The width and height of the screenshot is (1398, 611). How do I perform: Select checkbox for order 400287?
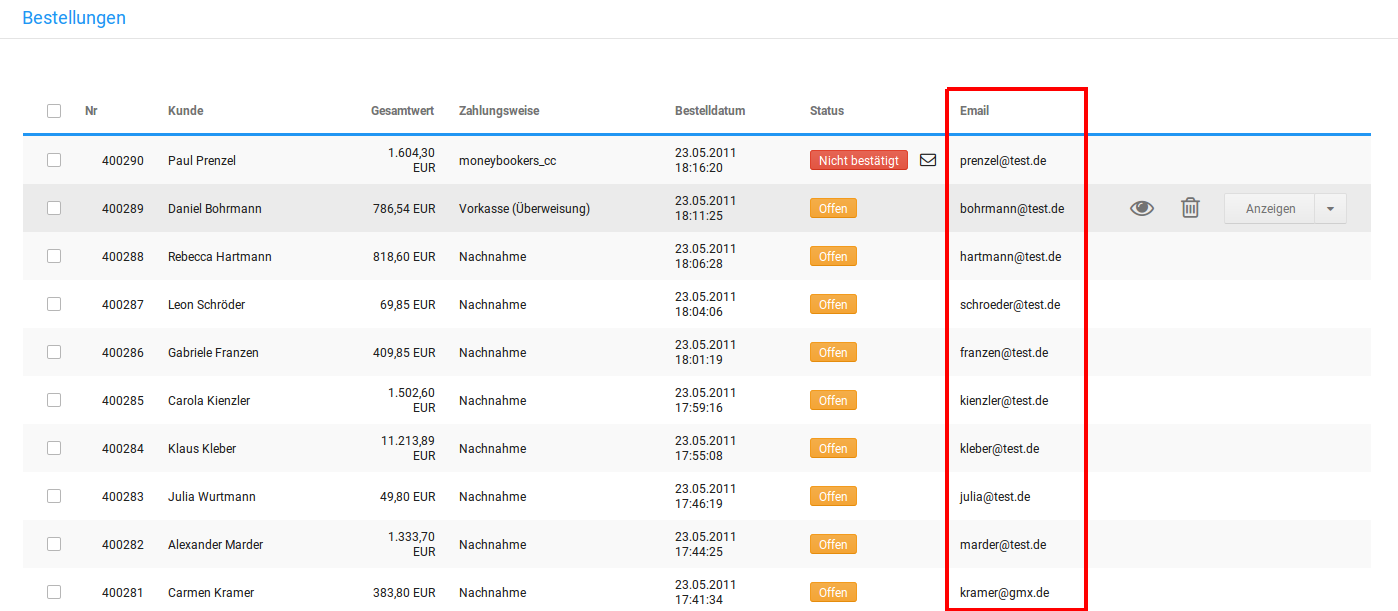(54, 304)
